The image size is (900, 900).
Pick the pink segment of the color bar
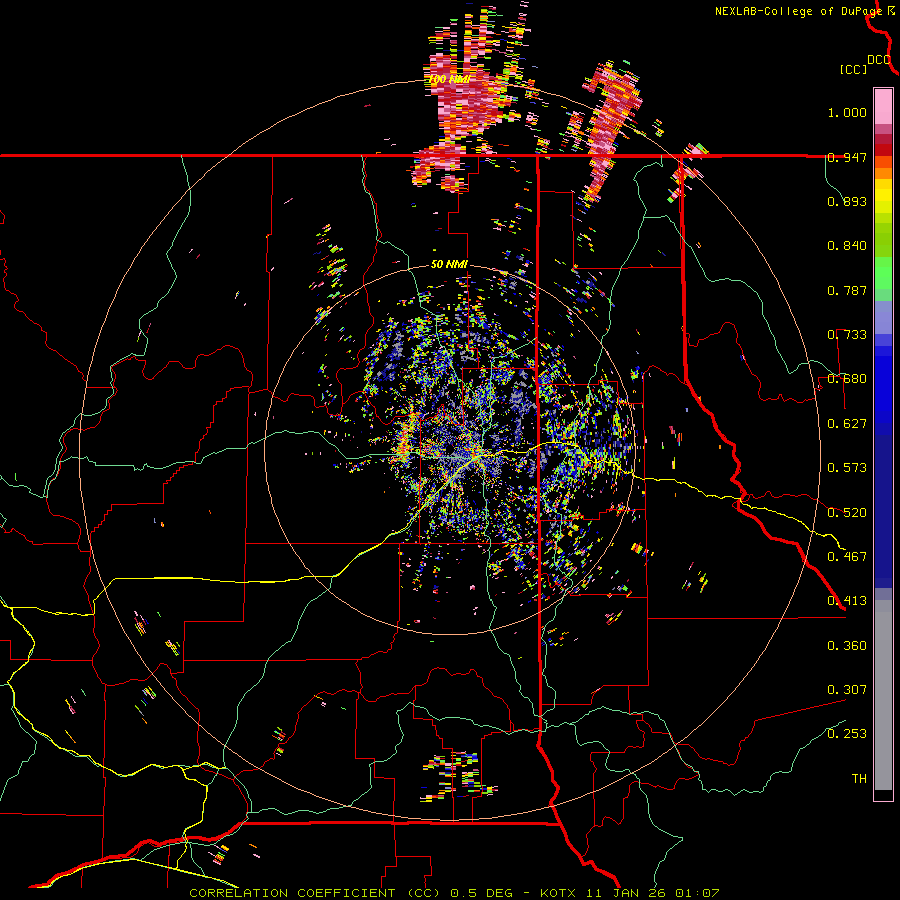883,107
